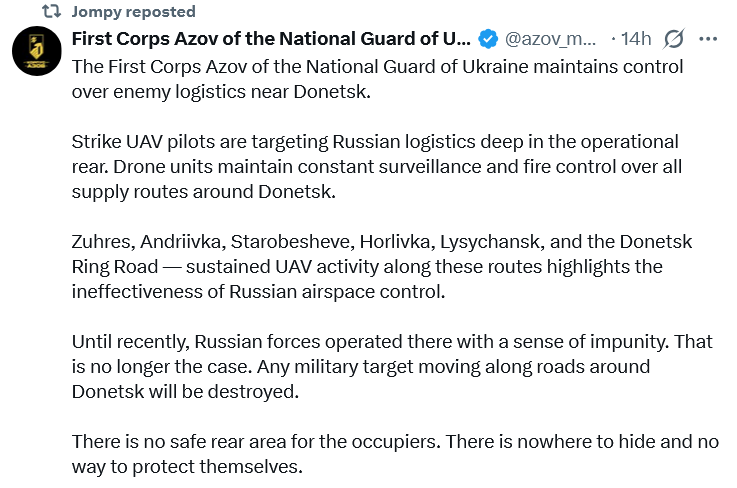The width and height of the screenshot is (737, 488).
Task: Click the blue verified checkmark badge
Action: [x=488, y=39]
